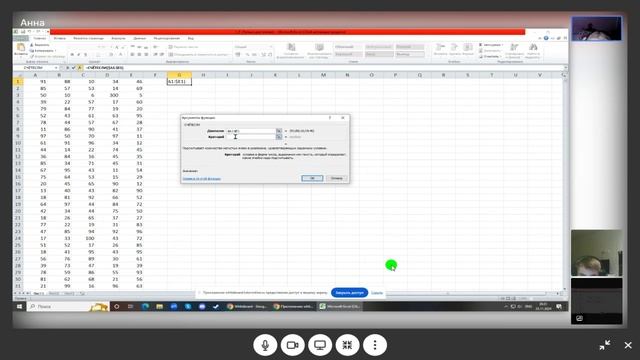The width and height of the screenshot is (640, 360).
Task: Open the Page Layout tab
Action: [89, 38]
